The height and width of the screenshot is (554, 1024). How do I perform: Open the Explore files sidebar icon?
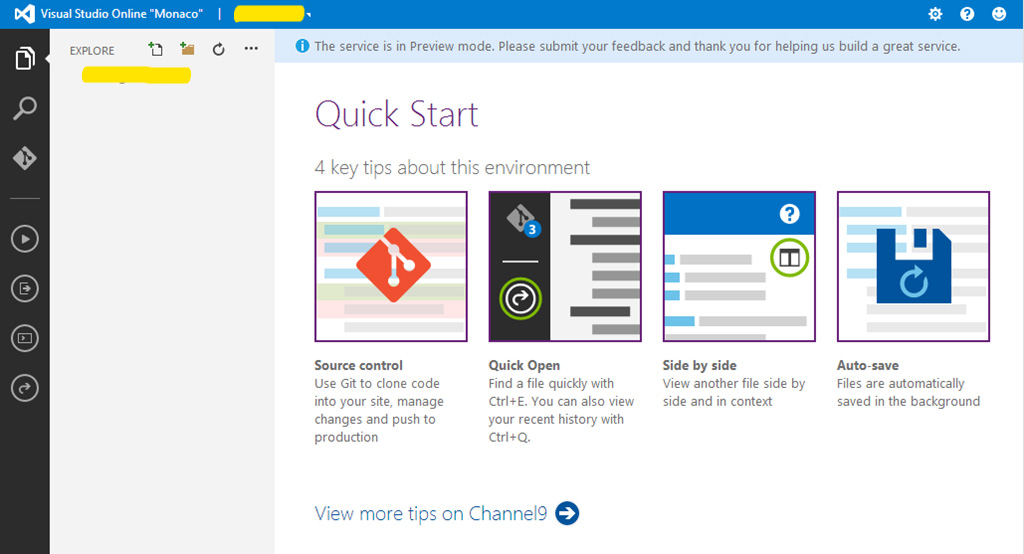(x=25, y=59)
